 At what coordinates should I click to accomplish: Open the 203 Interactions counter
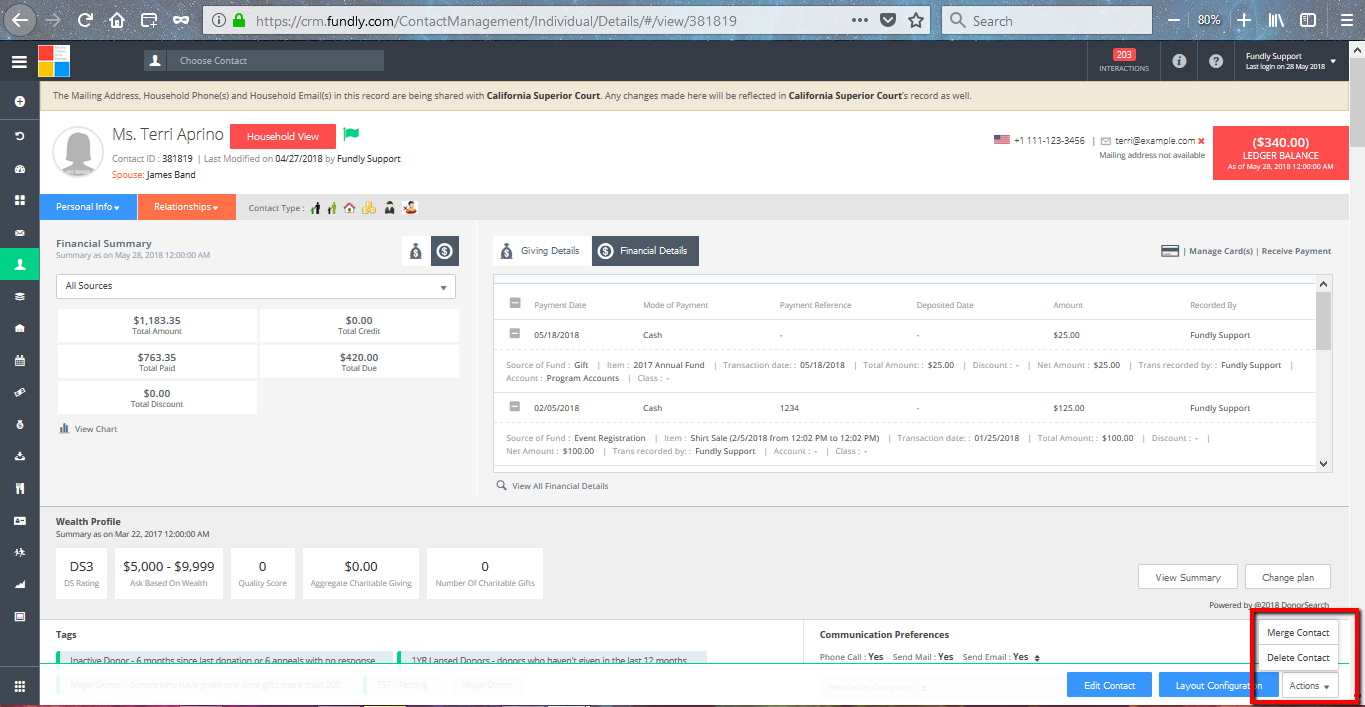[1124, 61]
